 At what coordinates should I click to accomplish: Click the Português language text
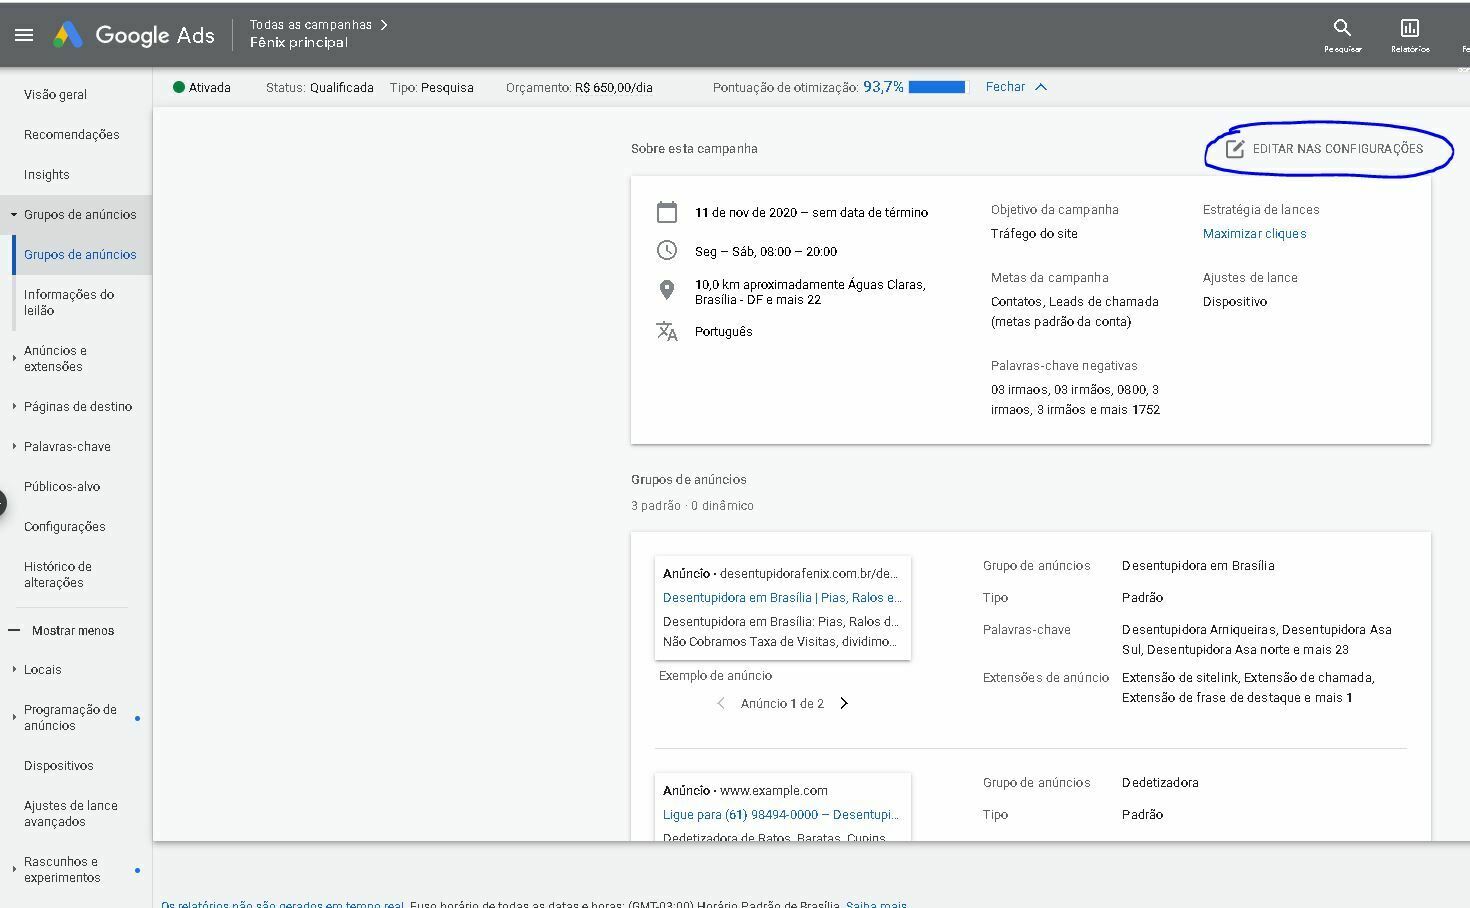pos(723,331)
